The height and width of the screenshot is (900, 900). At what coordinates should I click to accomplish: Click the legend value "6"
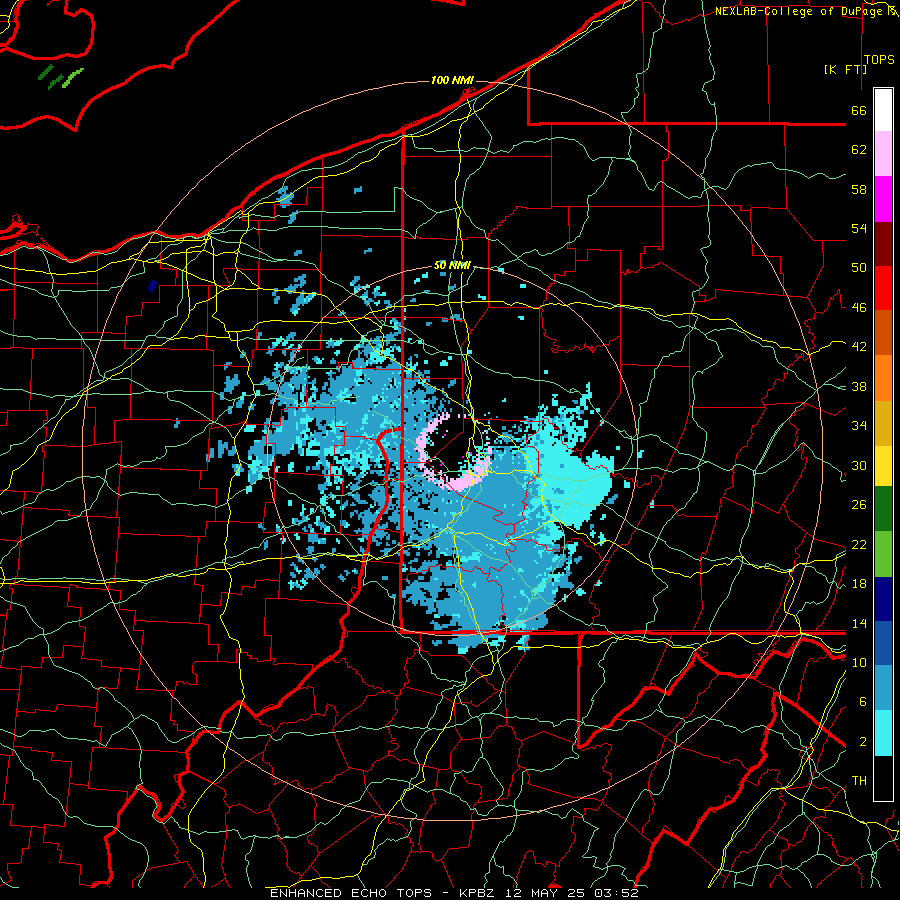coord(863,702)
